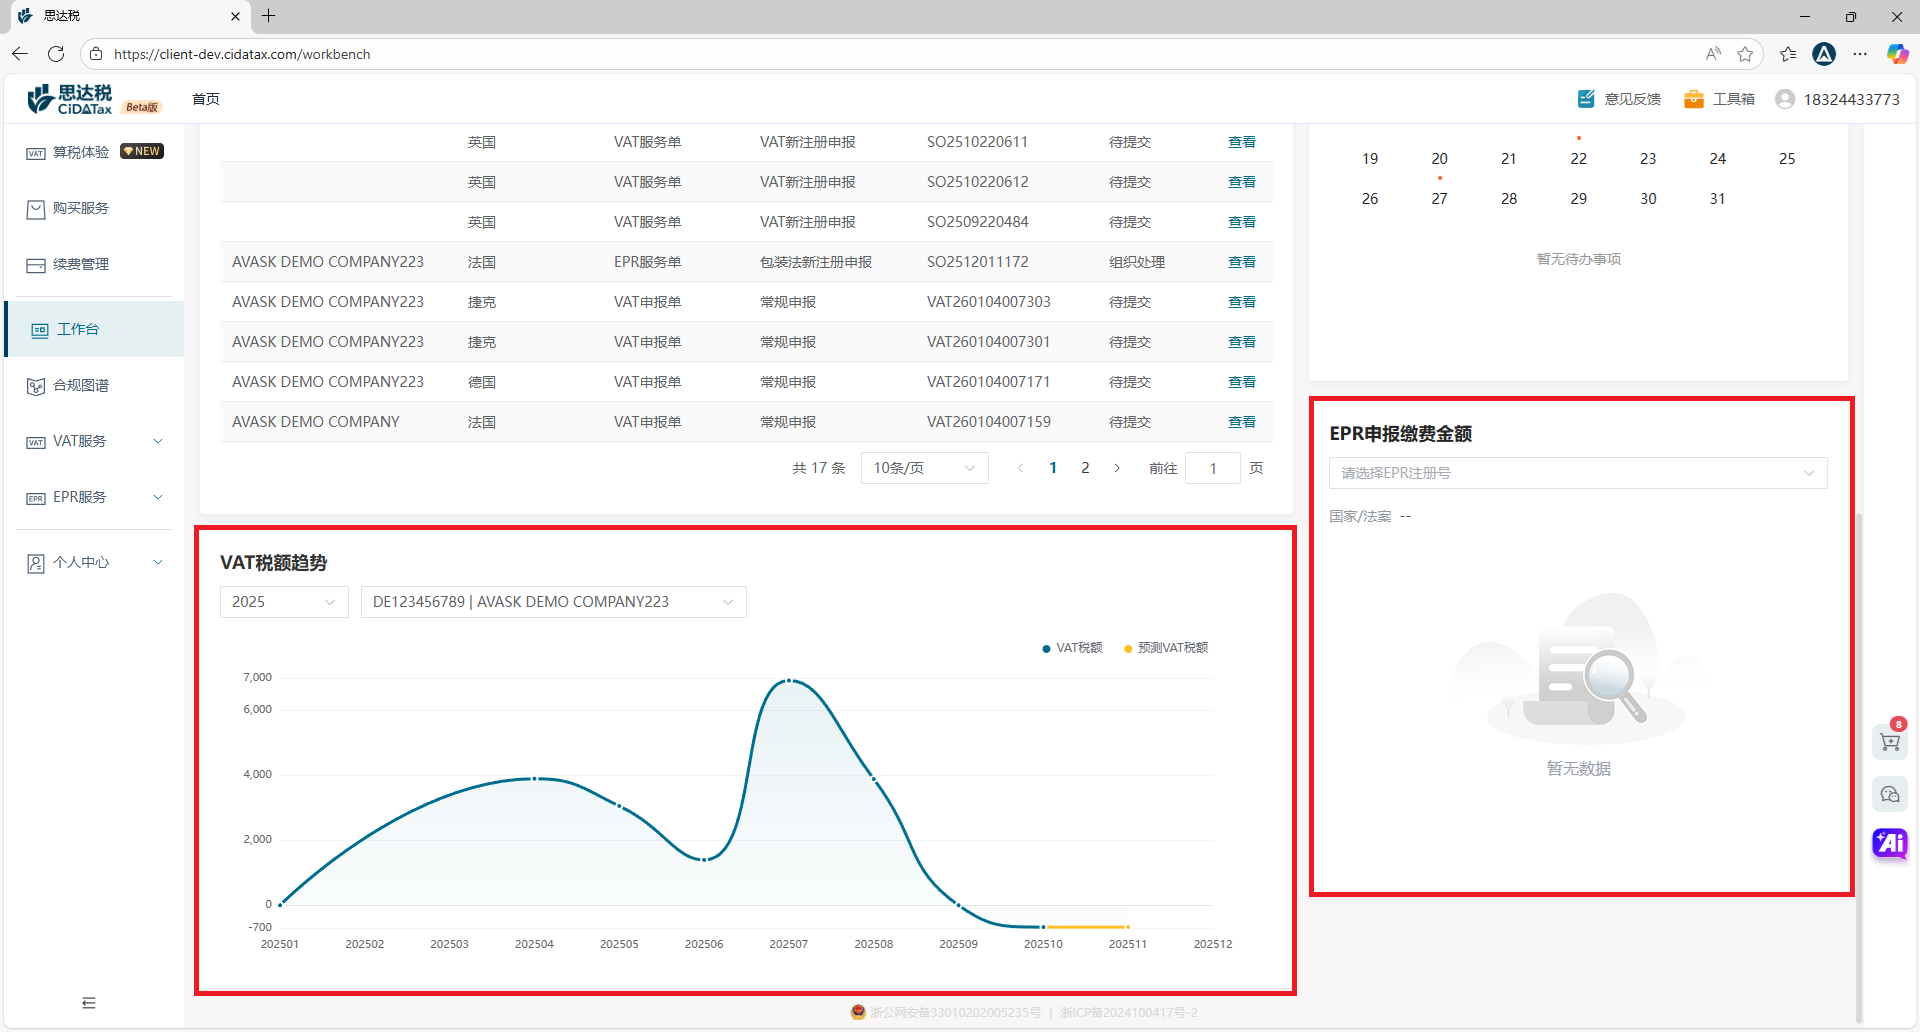Open the customer service chat icon
The height and width of the screenshot is (1032, 1920).
1889,794
